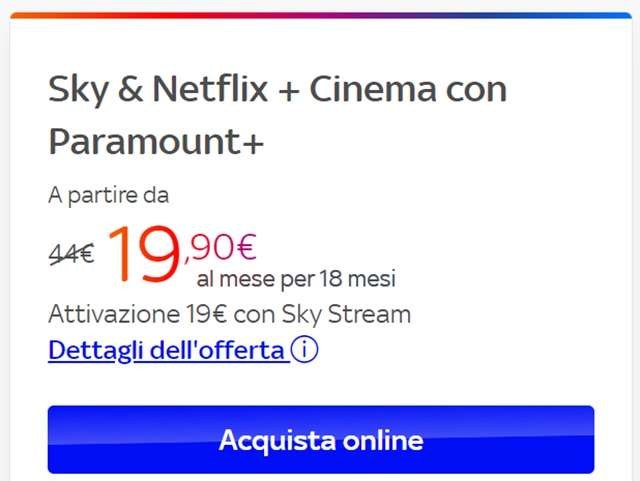Screen dimensions: 640x481
Task: Open the Dettagli dell'offerta link
Action: coord(183,350)
